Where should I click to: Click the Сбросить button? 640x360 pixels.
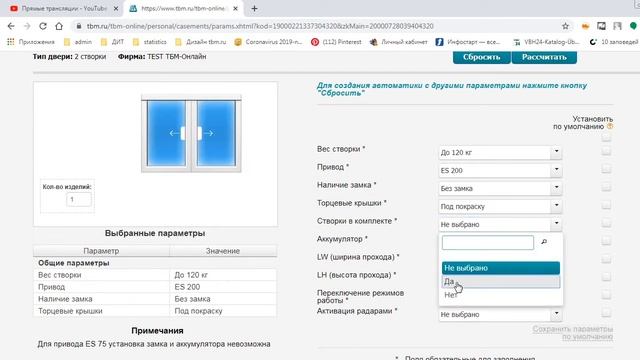[482, 57]
